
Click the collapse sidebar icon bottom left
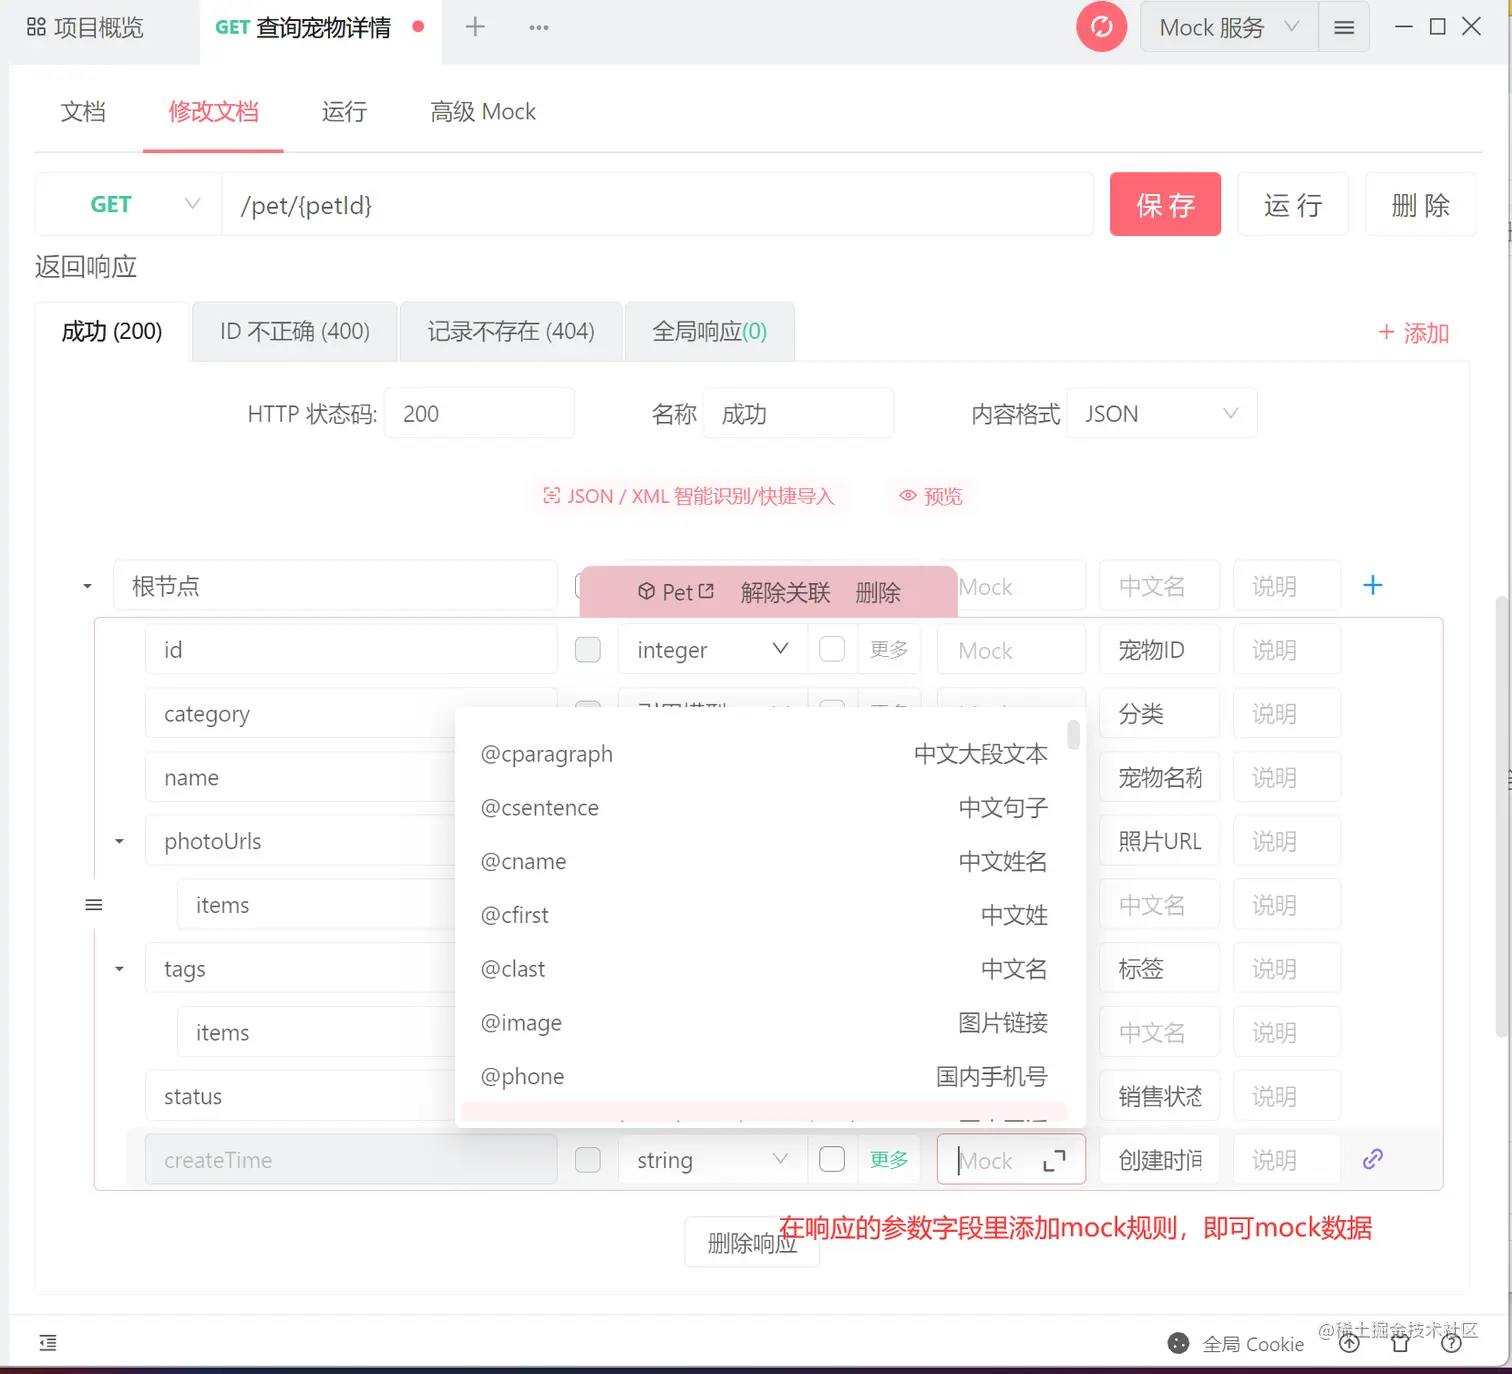[x=47, y=1342]
